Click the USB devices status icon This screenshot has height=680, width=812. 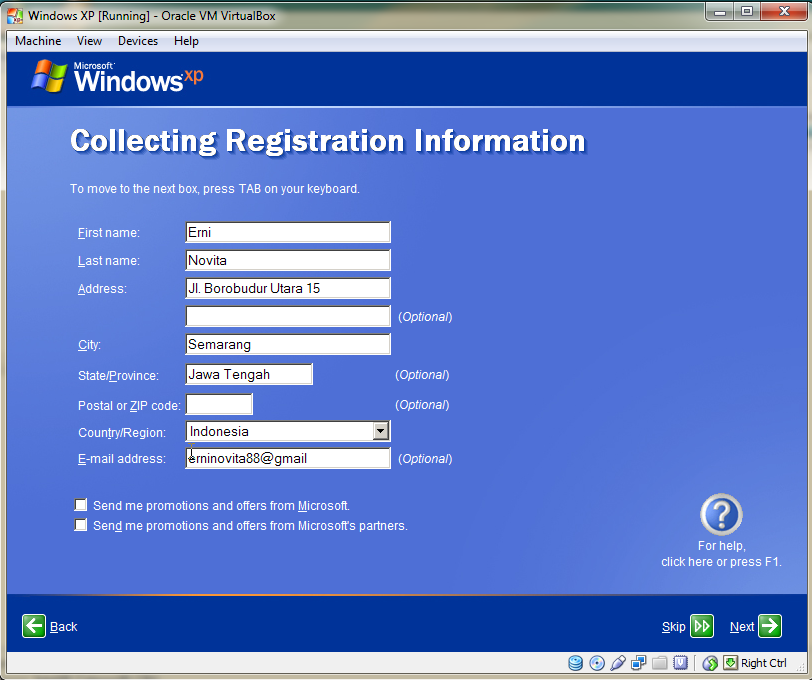click(x=618, y=663)
